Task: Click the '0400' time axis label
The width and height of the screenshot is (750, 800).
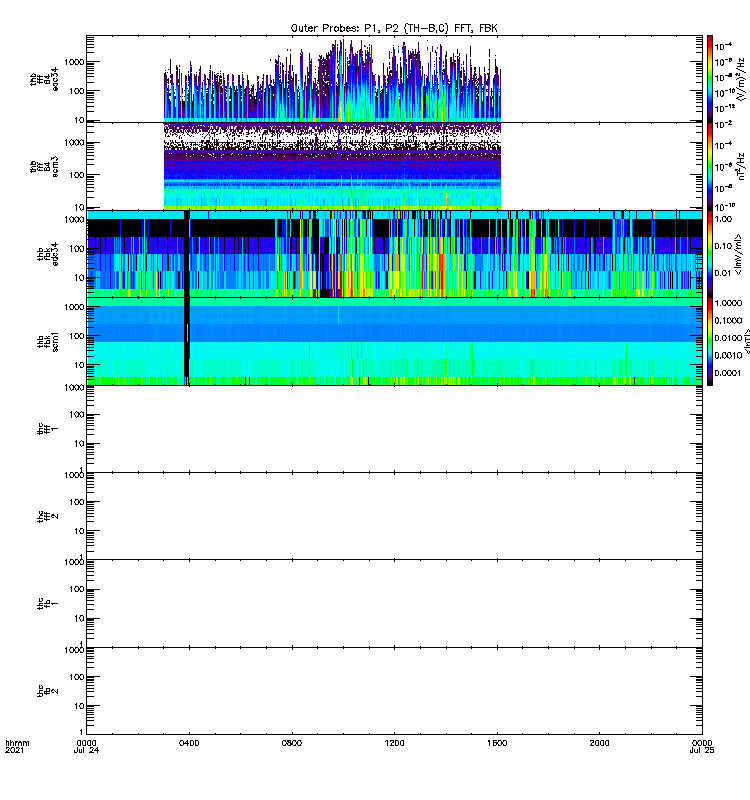Action: click(189, 743)
